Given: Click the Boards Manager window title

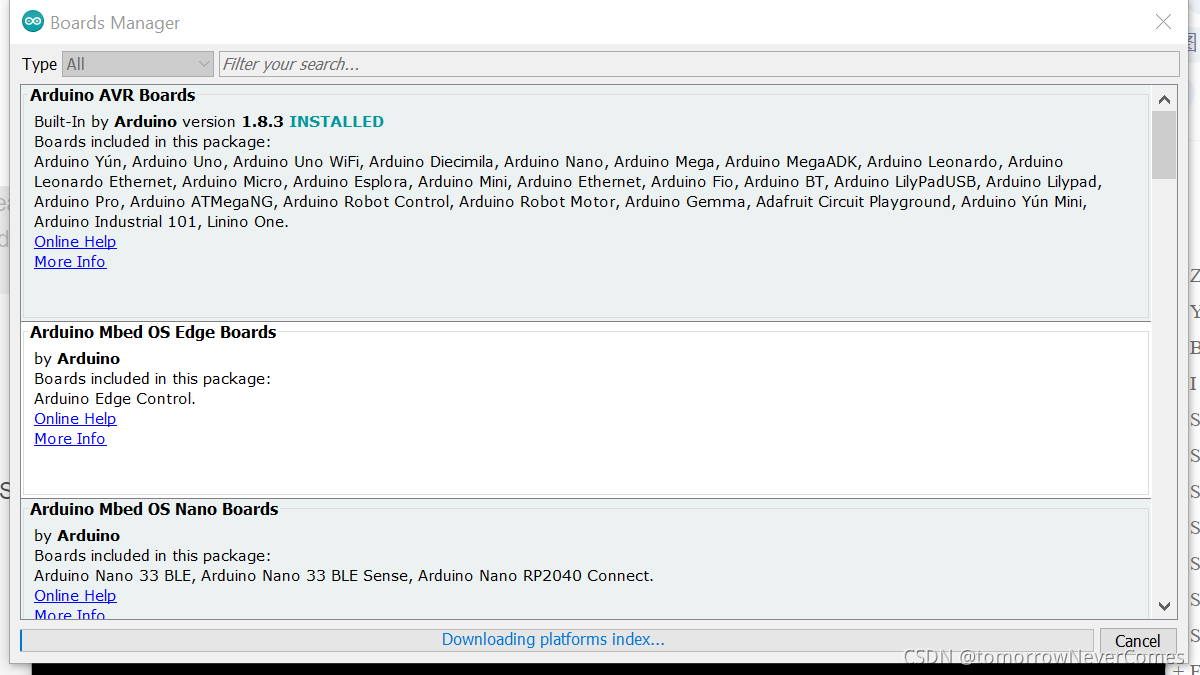Looking at the screenshot, I should tap(115, 22).
